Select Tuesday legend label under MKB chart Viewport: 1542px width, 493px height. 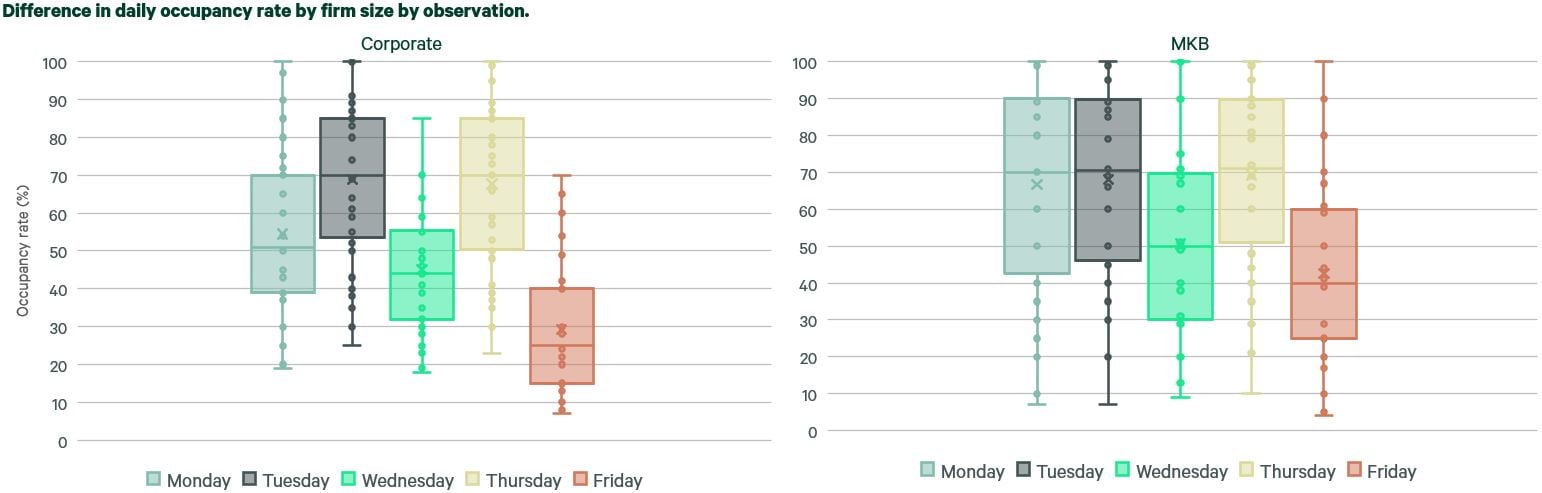tap(1069, 471)
